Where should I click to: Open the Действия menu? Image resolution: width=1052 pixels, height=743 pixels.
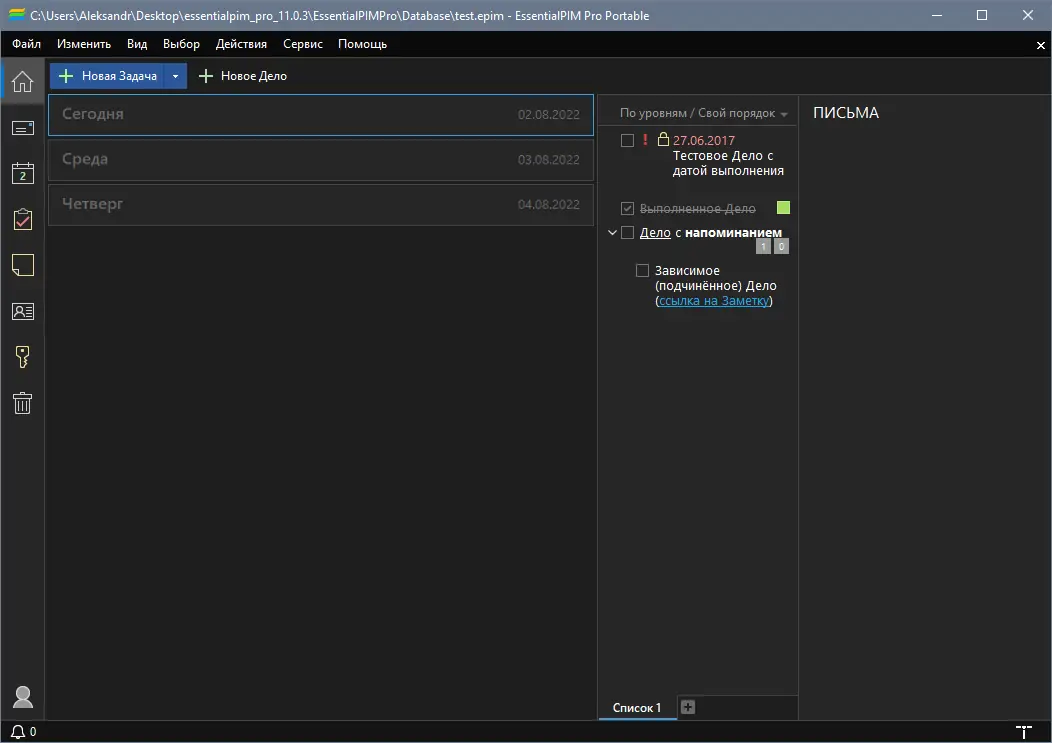click(x=241, y=44)
